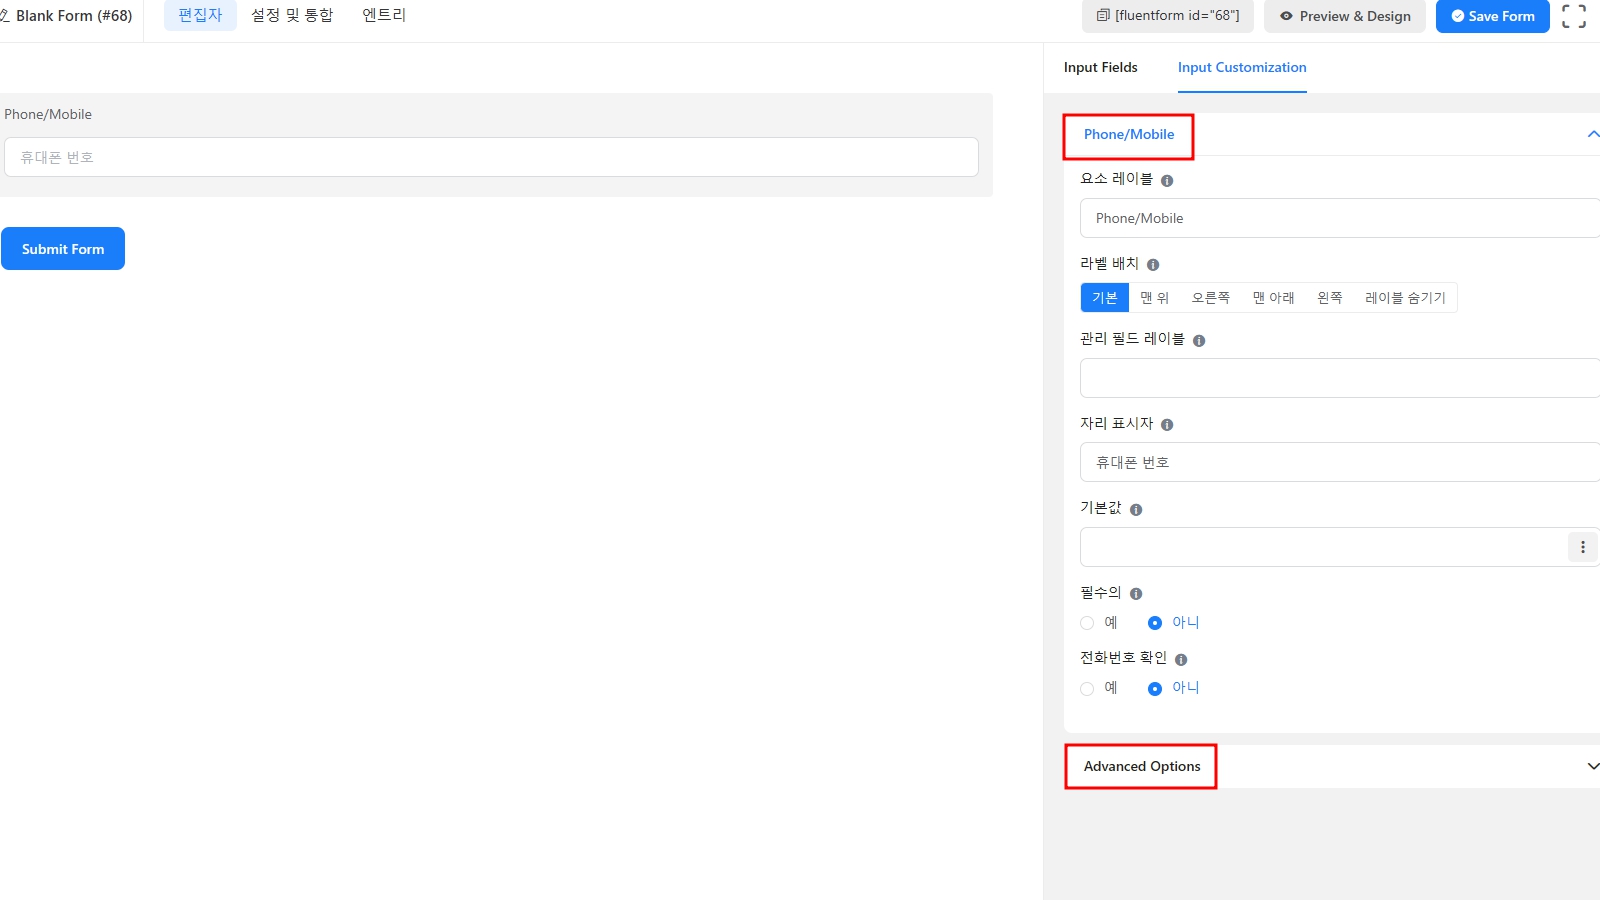The width and height of the screenshot is (1600, 900).
Task: Choose 맨 아래 label placement
Action: [x=1273, y=298]
